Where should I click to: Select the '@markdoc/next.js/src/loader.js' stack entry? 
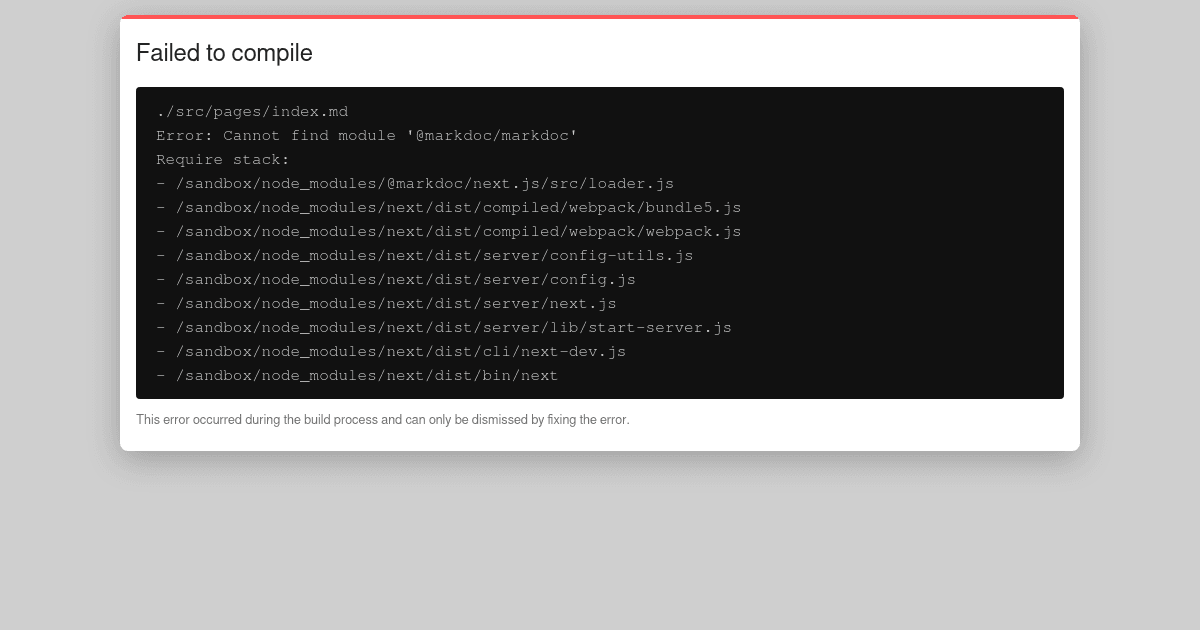(x=425, y=183)
